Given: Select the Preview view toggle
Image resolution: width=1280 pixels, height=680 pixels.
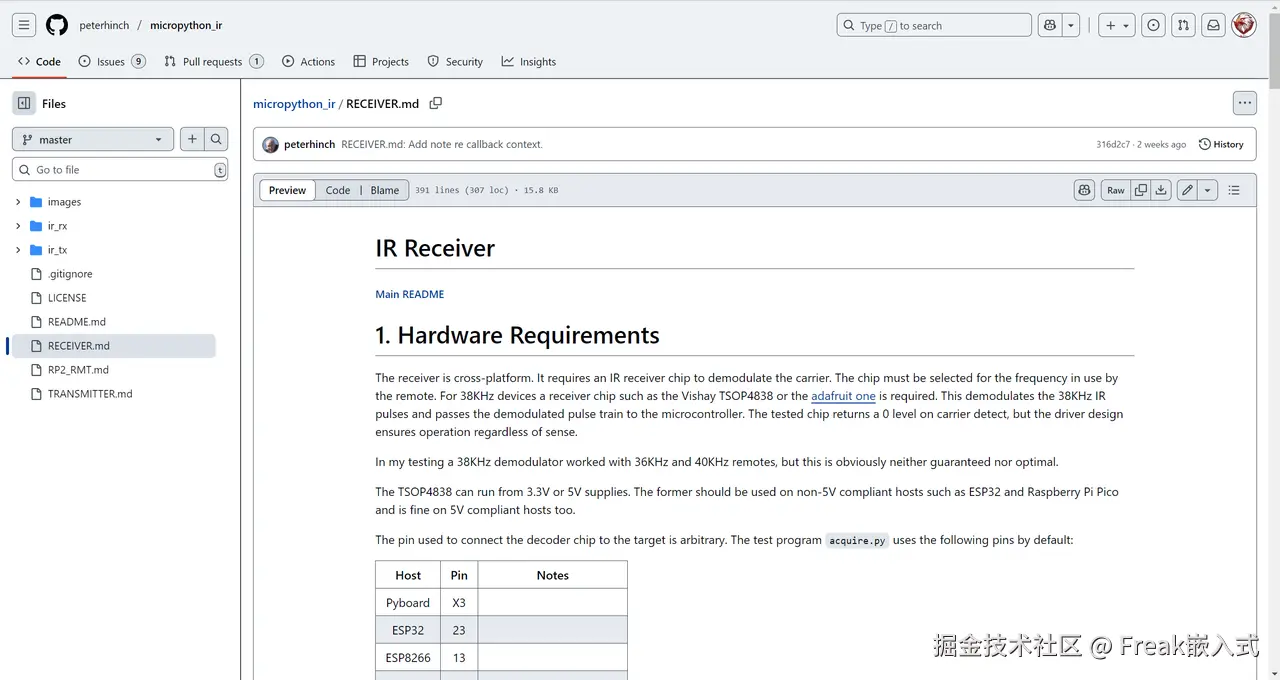Looking at the screenshot, I should pos(287,190).
